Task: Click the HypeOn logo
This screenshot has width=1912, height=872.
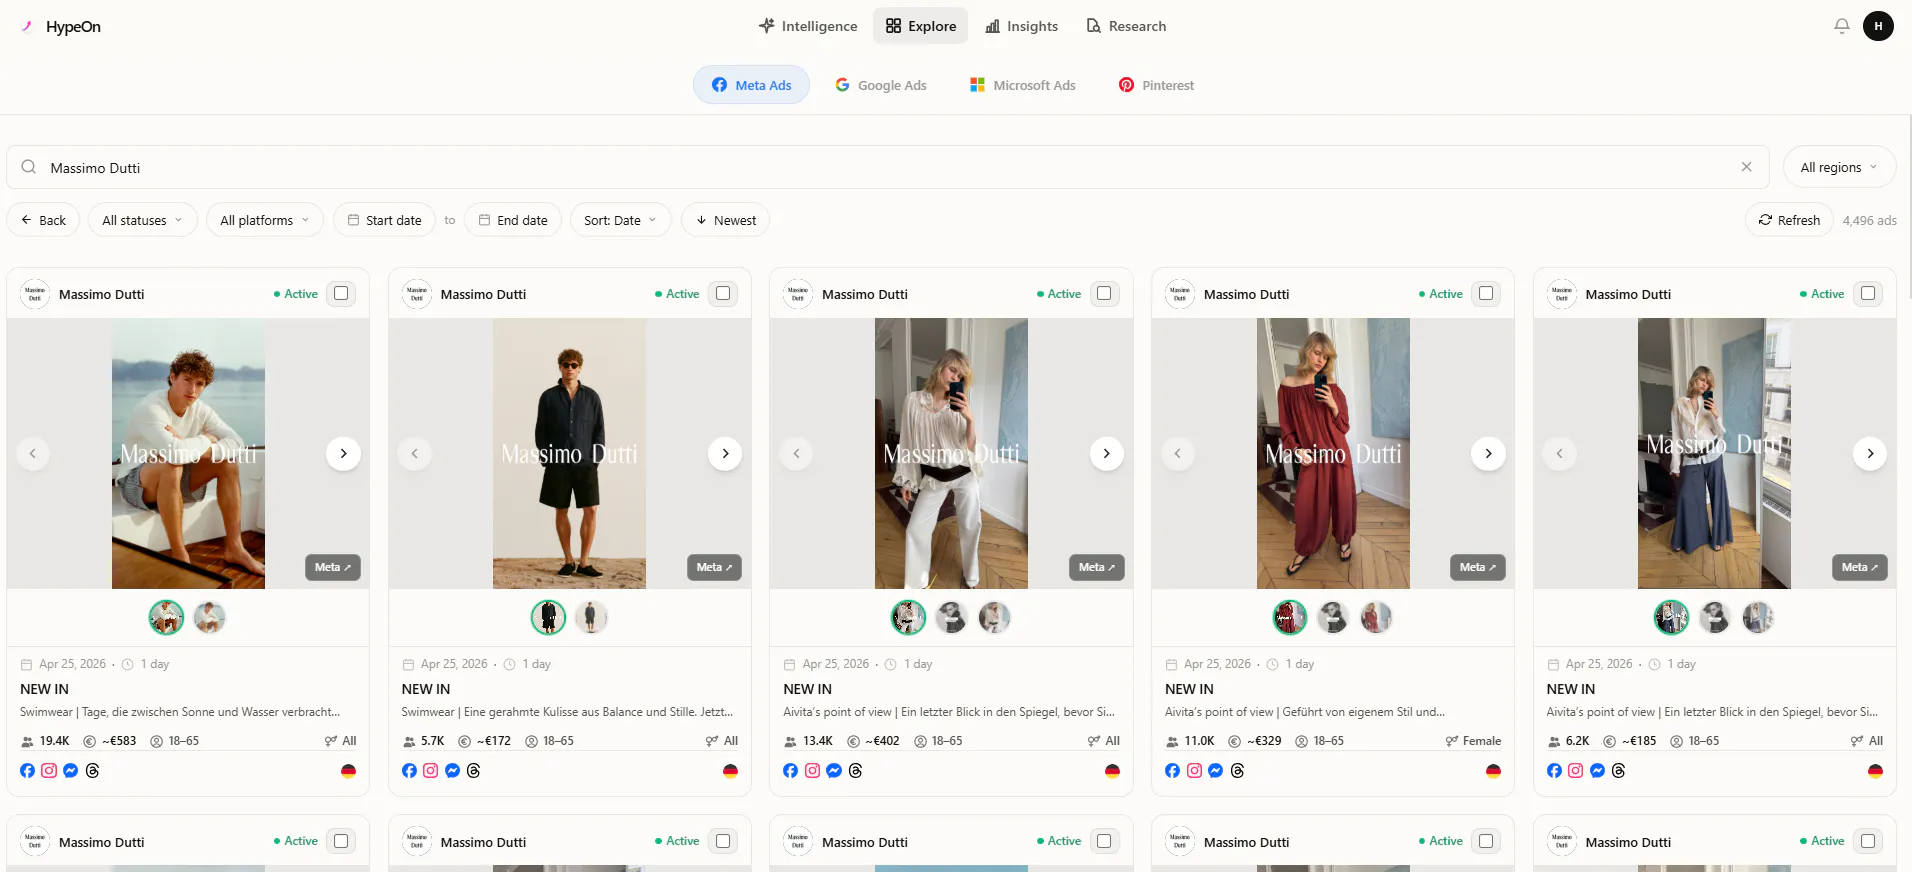Action: 61,27
